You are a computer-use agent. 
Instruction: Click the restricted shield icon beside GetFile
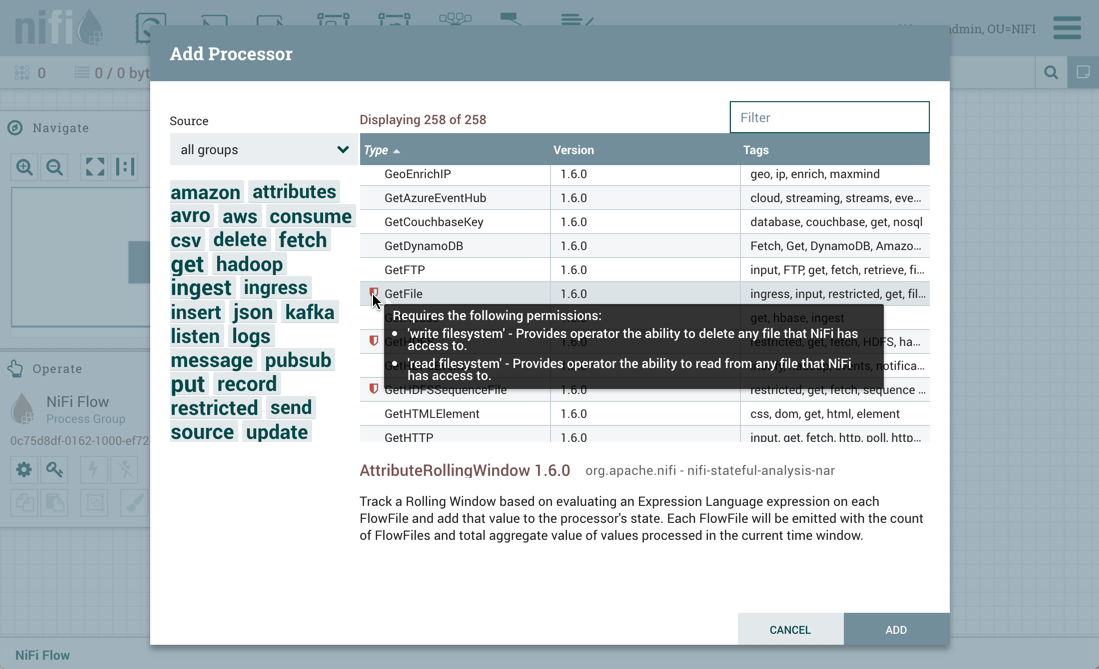[374, 293]
